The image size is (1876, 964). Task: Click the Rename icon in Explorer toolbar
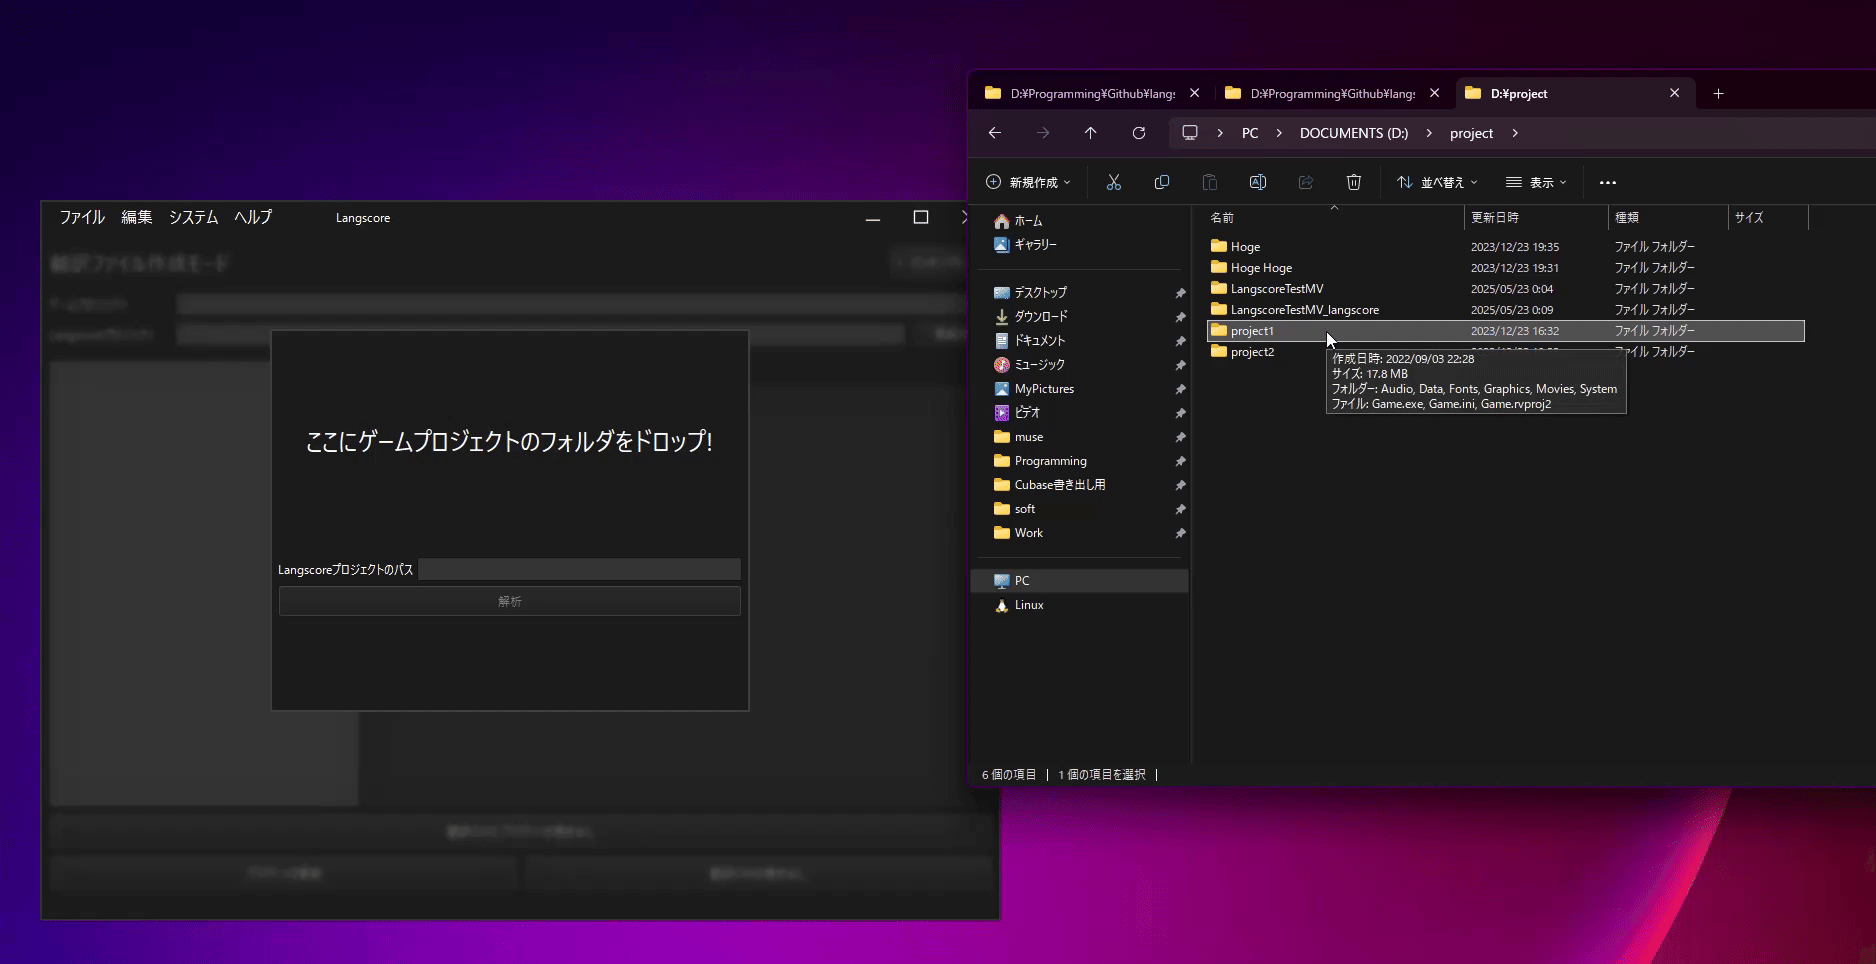click(x=1257, y=182)
